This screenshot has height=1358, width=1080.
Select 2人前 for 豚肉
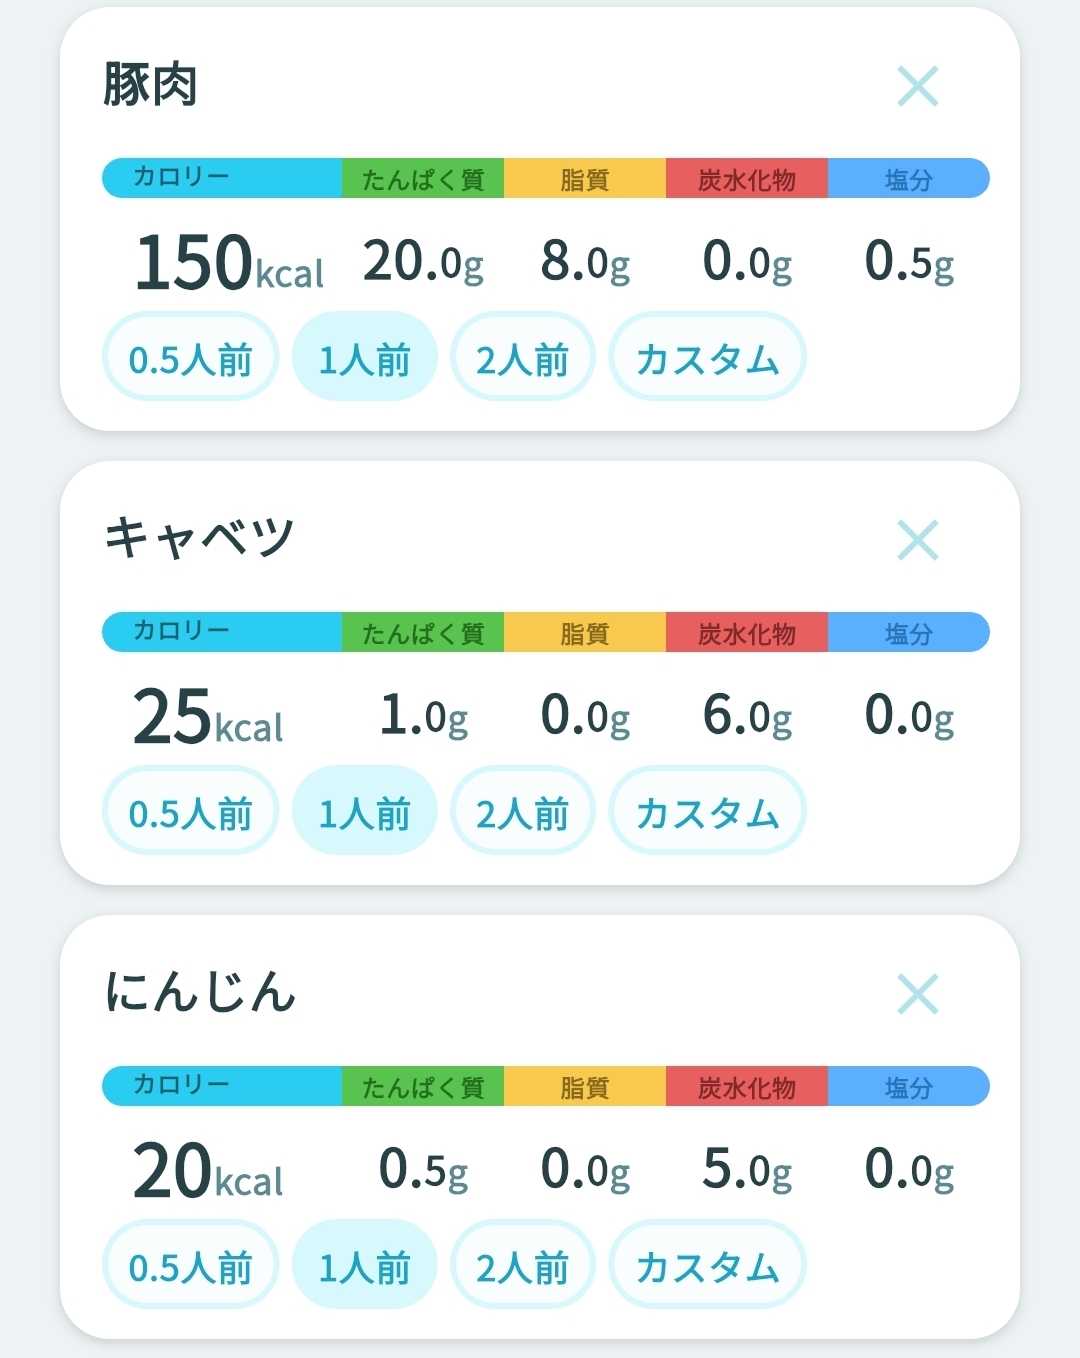click(522, 357)
